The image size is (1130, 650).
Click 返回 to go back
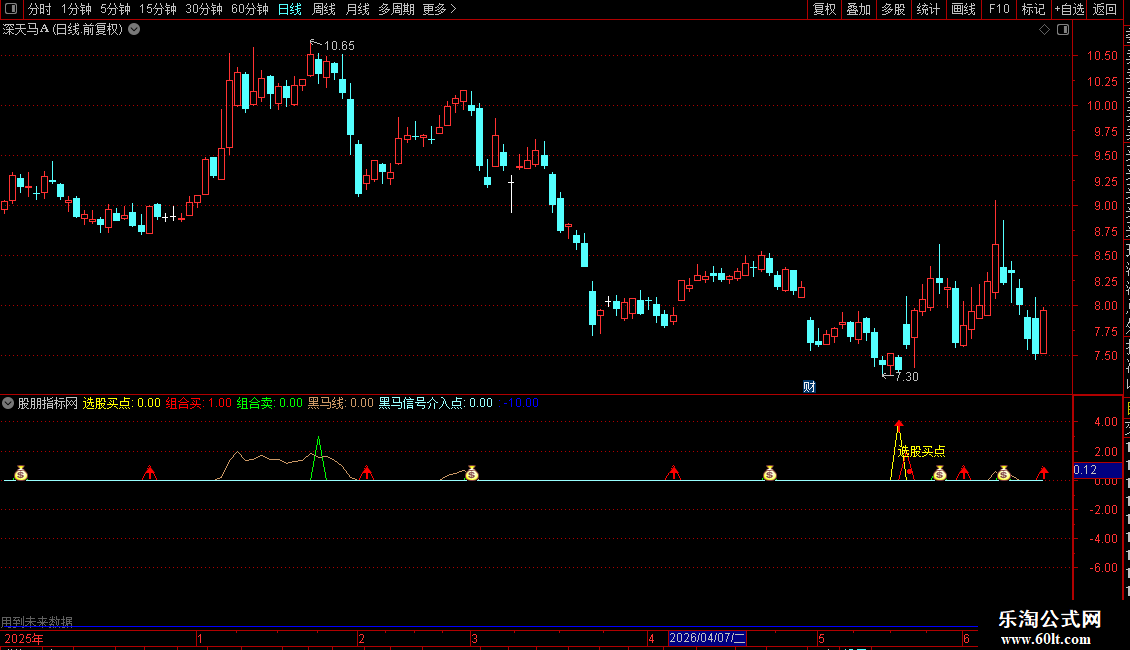[x=1105, y=9]
